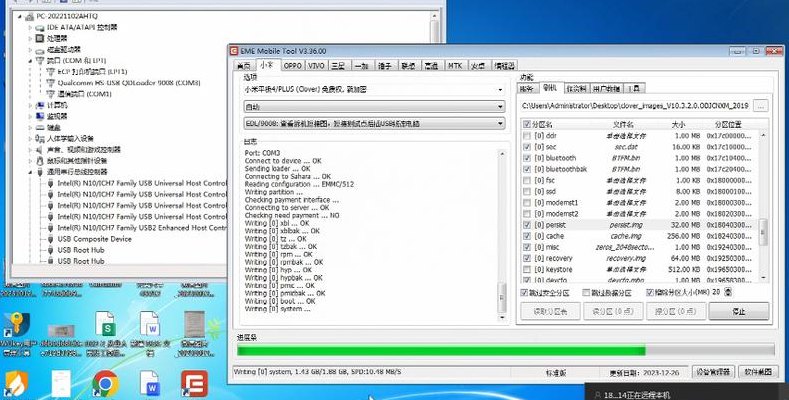Expand the node directly above the 键盘 node
Screen dimensions: 789x400
point(30,116)
